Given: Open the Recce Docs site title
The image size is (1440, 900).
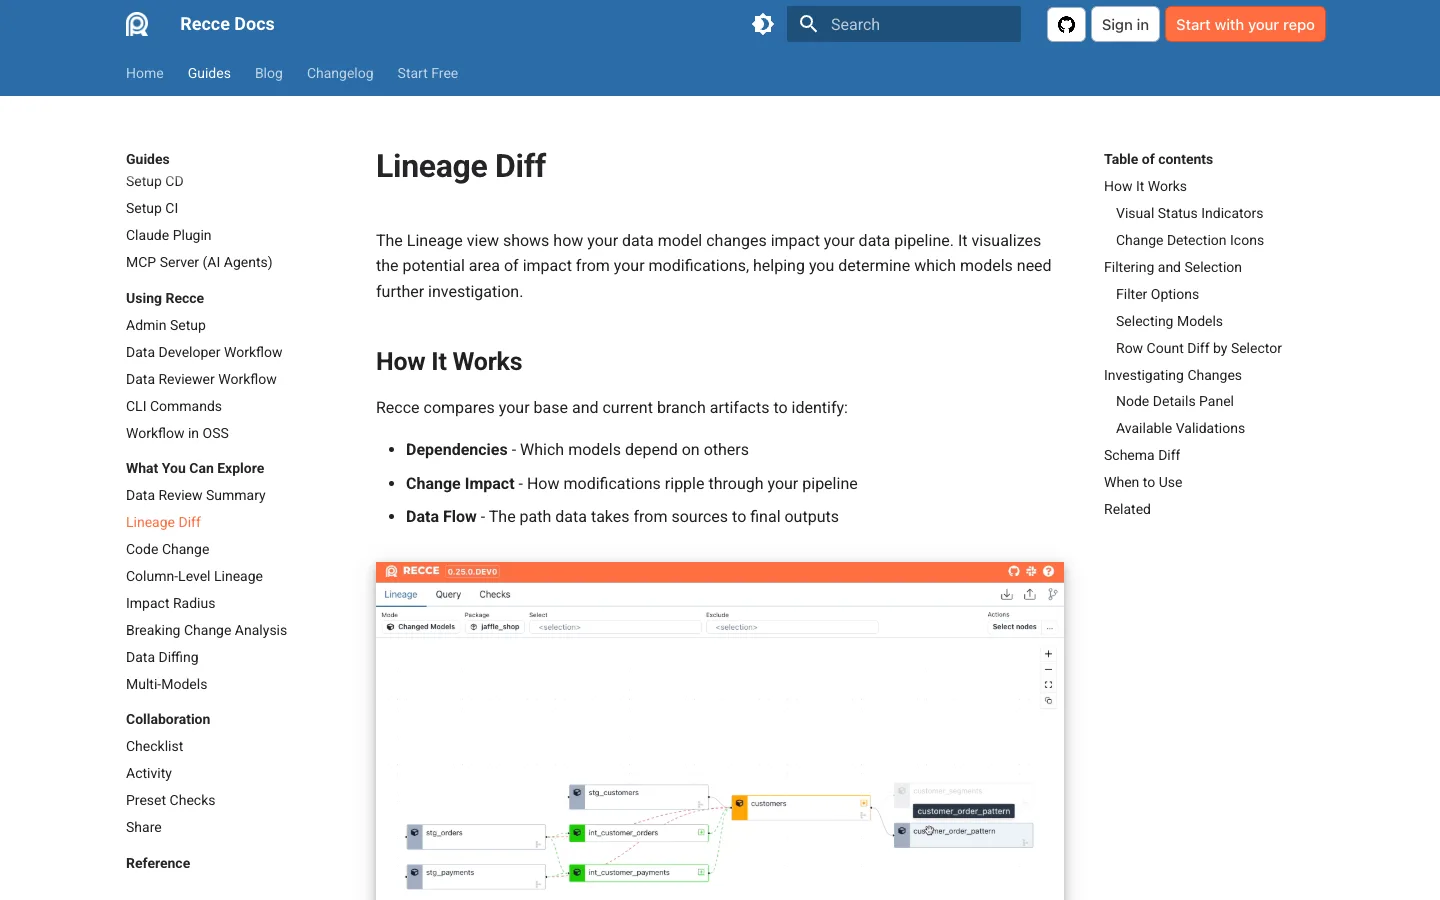Looking at the screenshot, I should 227,24.
